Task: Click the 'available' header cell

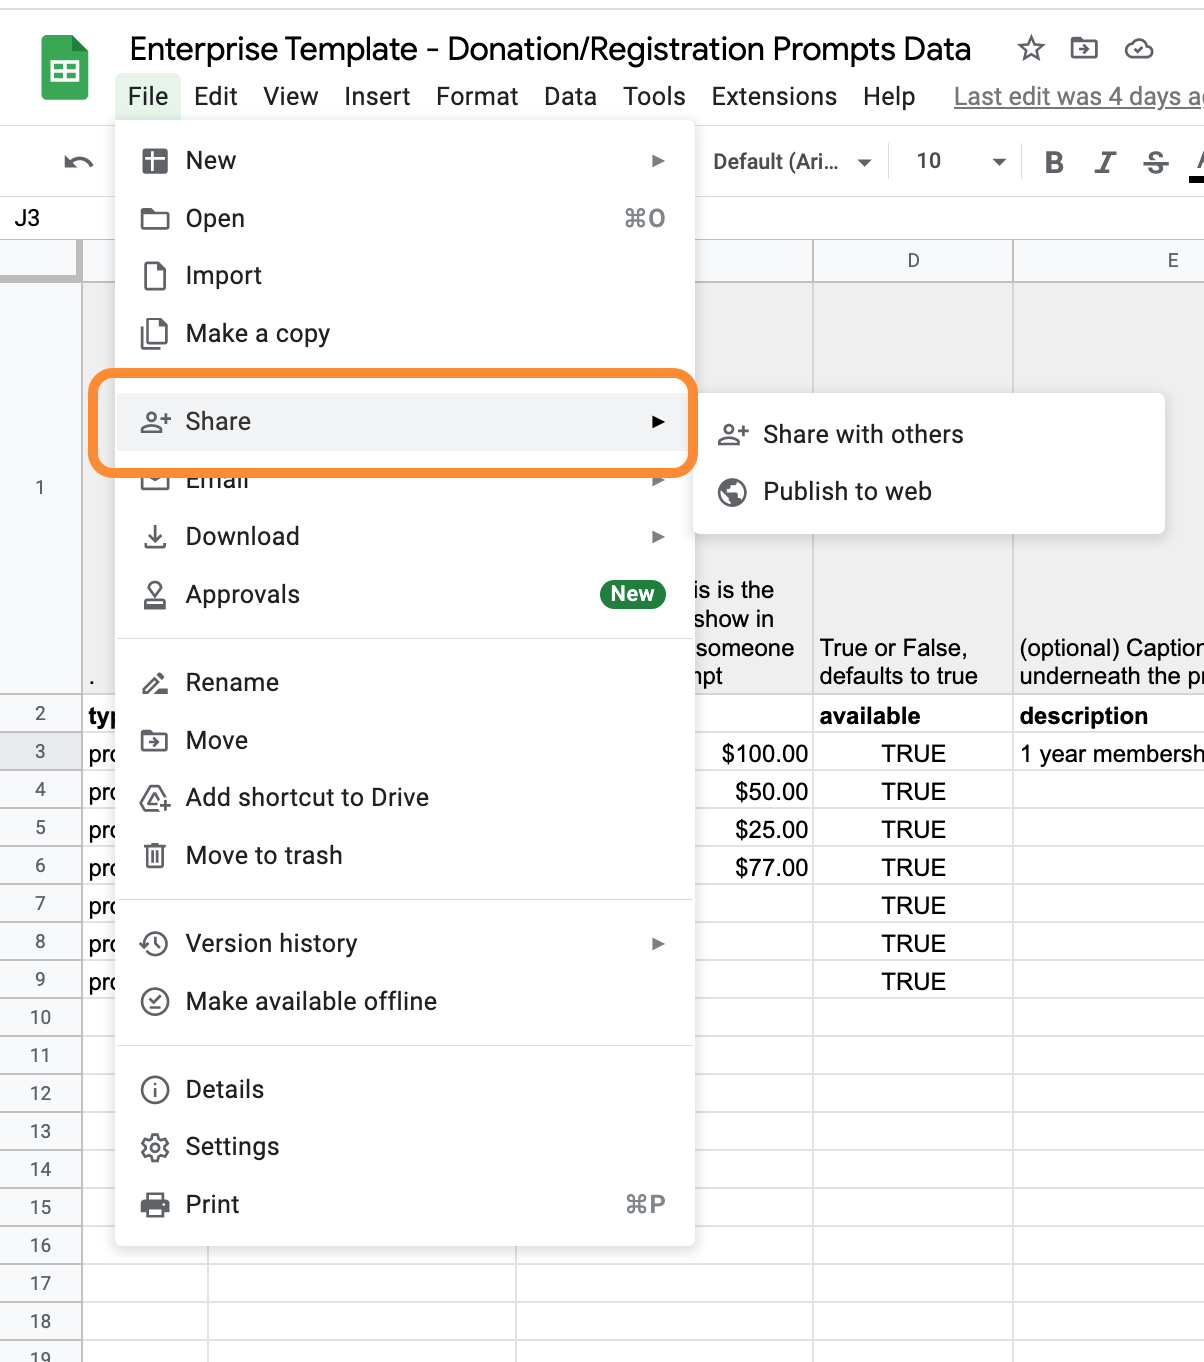Action: [x=913, y=715]
